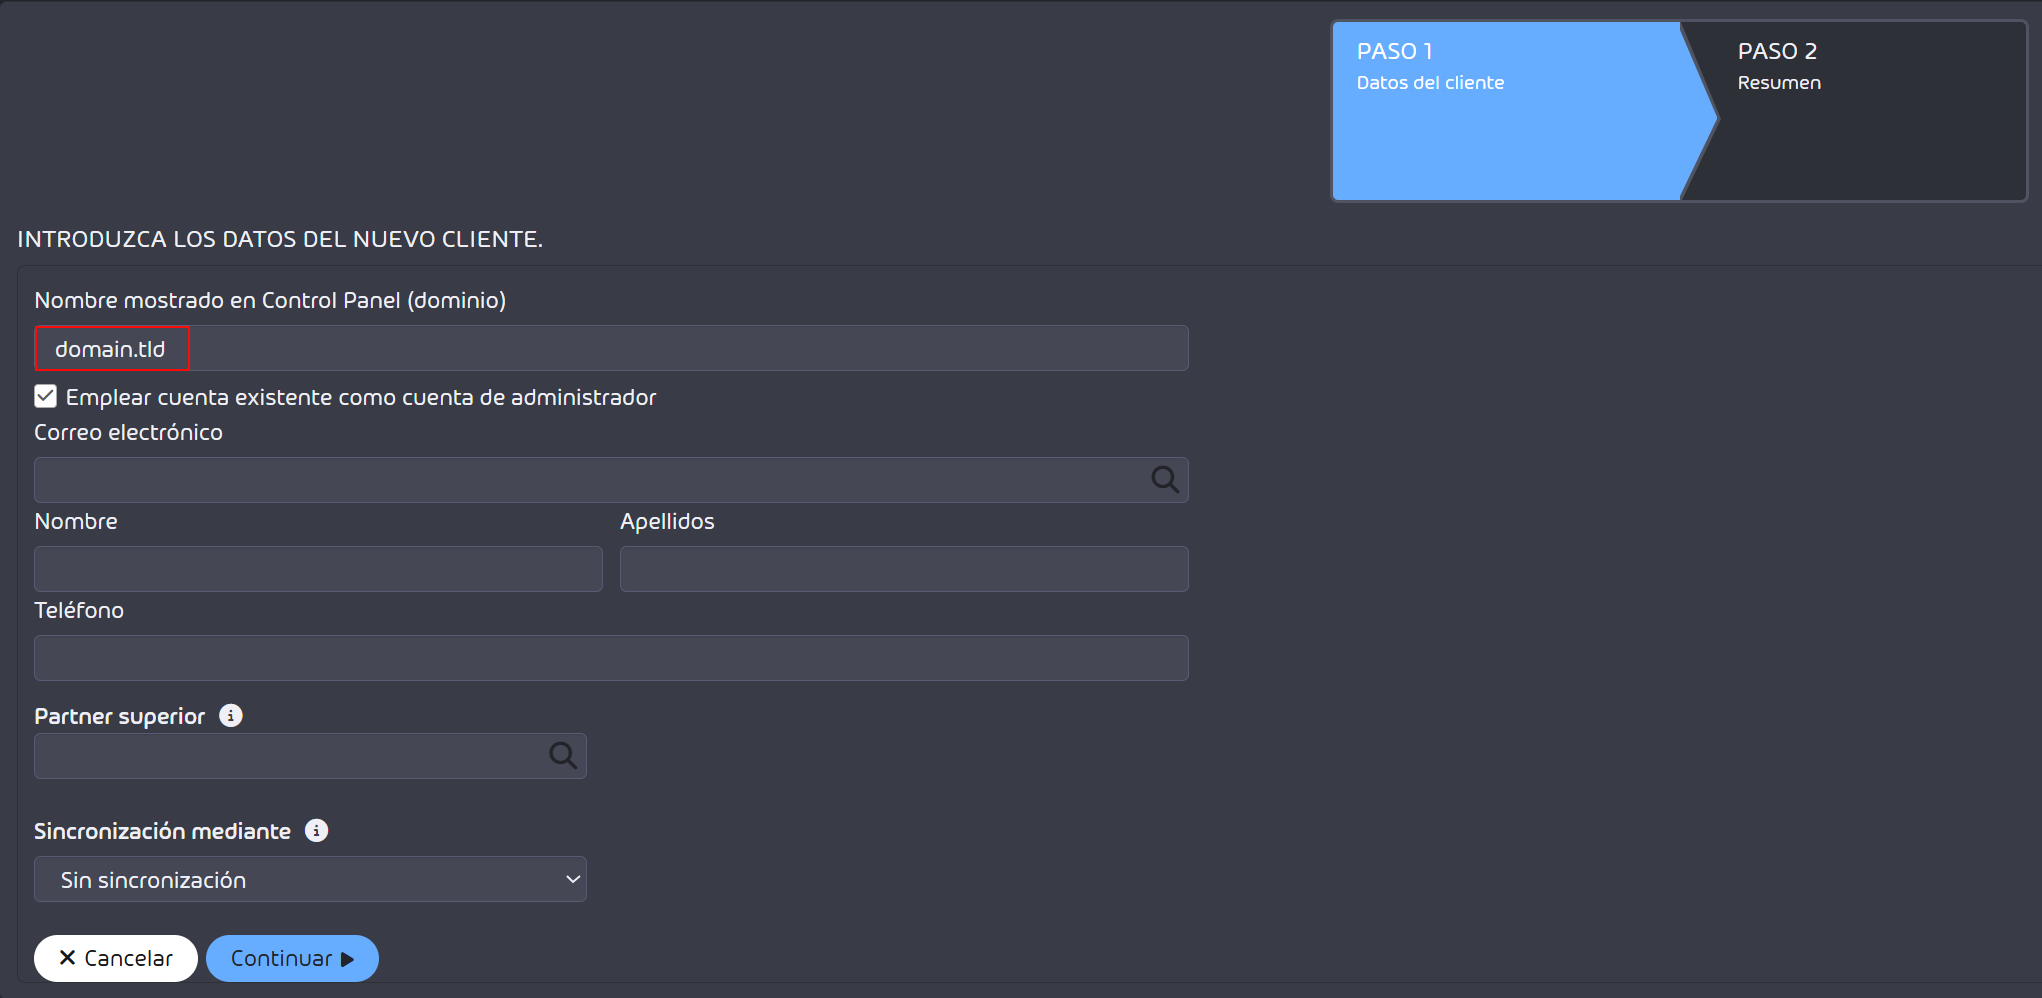Focus the domain.tld name input field
Image resolution: width=2042 pixels, height=998 pixels.
[611, 348]
